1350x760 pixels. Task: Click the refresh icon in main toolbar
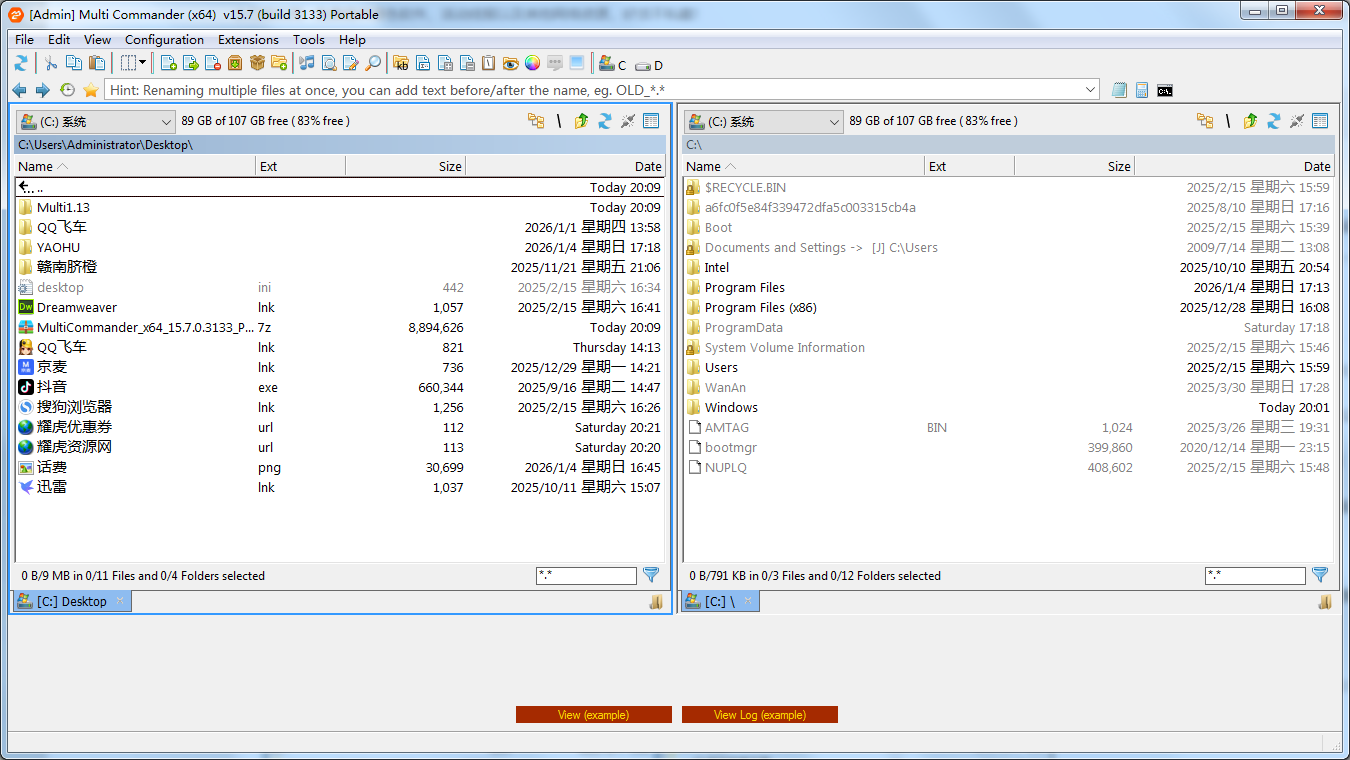tap(21, 64)
